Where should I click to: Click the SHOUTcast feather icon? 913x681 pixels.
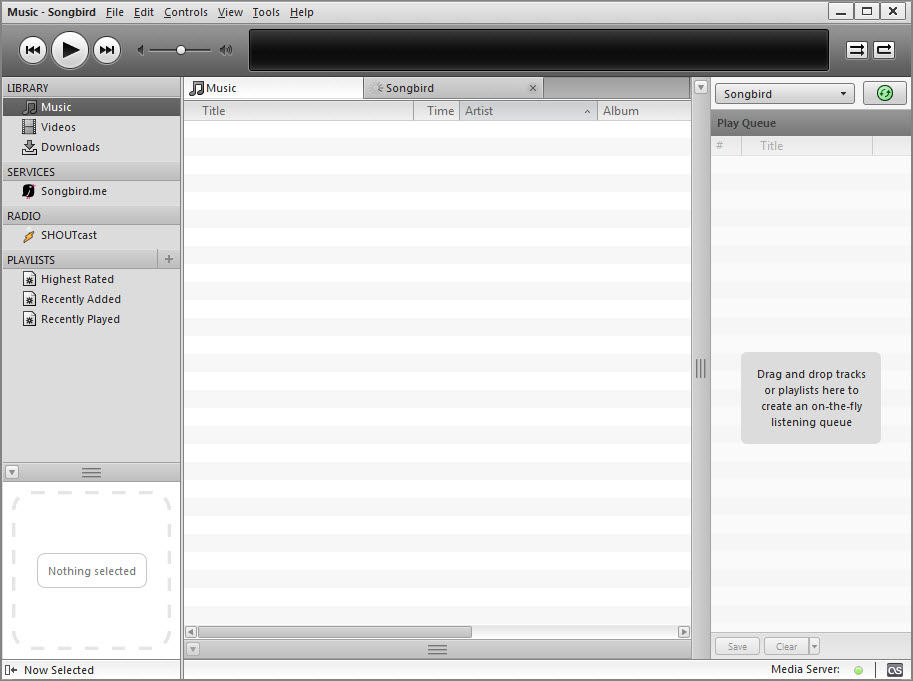click(29, 236)
